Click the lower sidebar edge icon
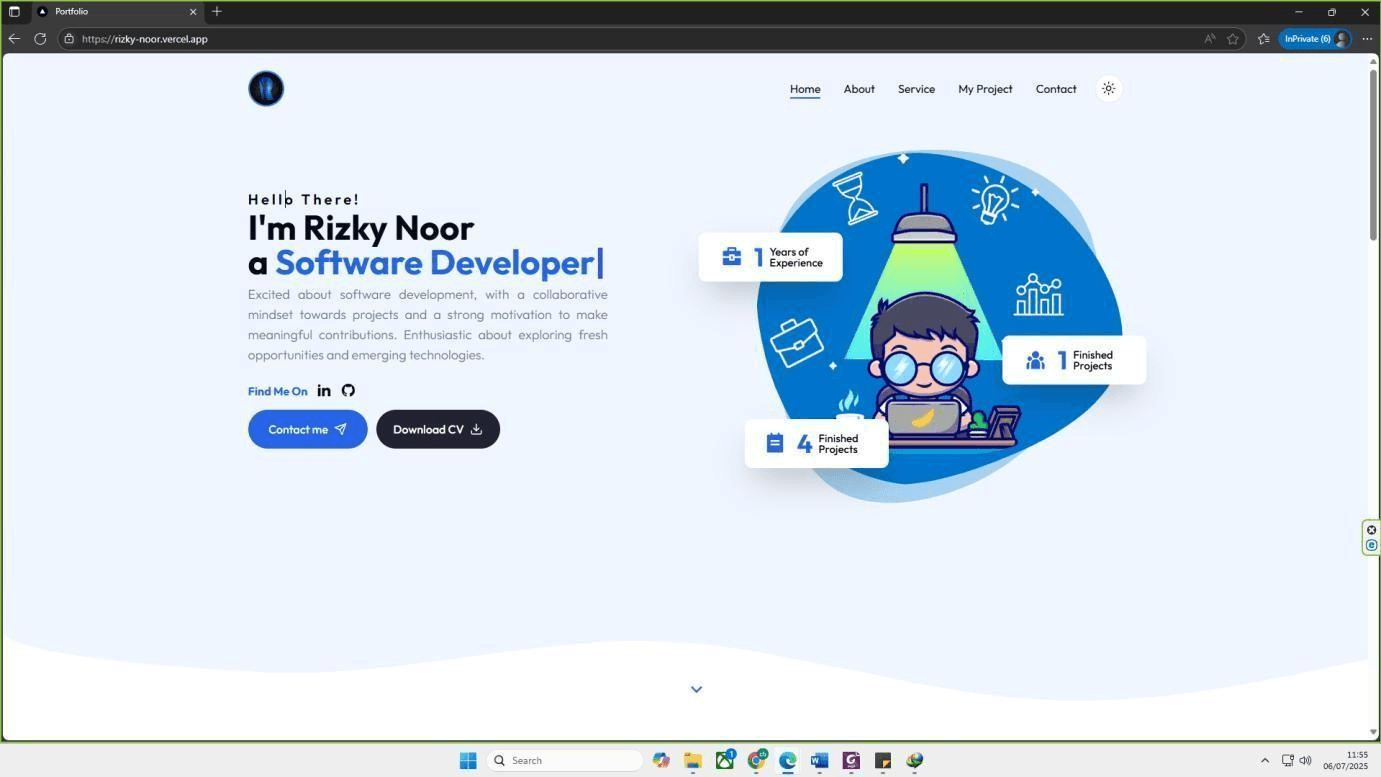This screenshot has width=1381, height=777. pos(1372,546)
